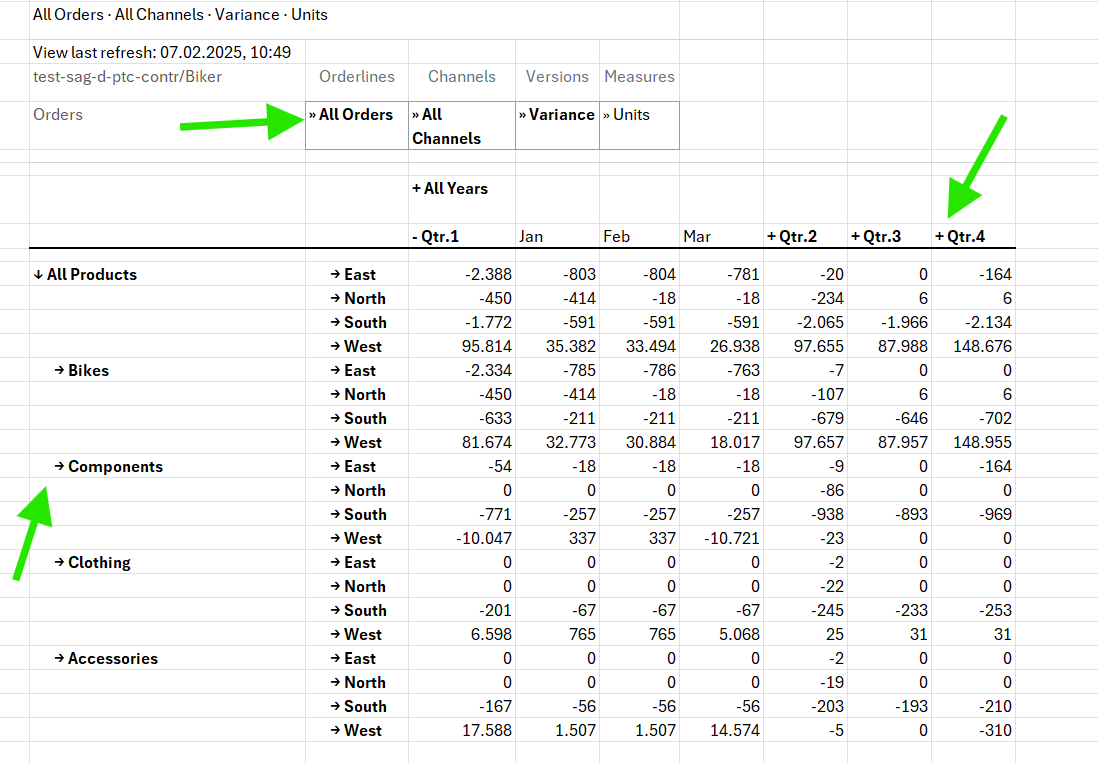
Task: Select the Jan column header
Action: point(531,237)
